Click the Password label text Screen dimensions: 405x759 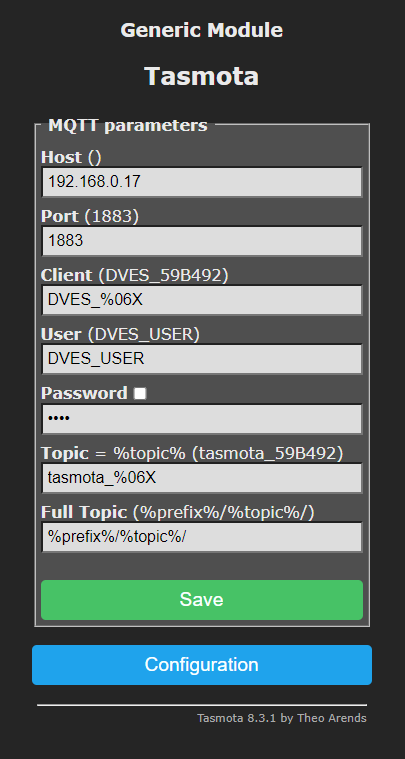pyautogui.click(x=84, y=393)
